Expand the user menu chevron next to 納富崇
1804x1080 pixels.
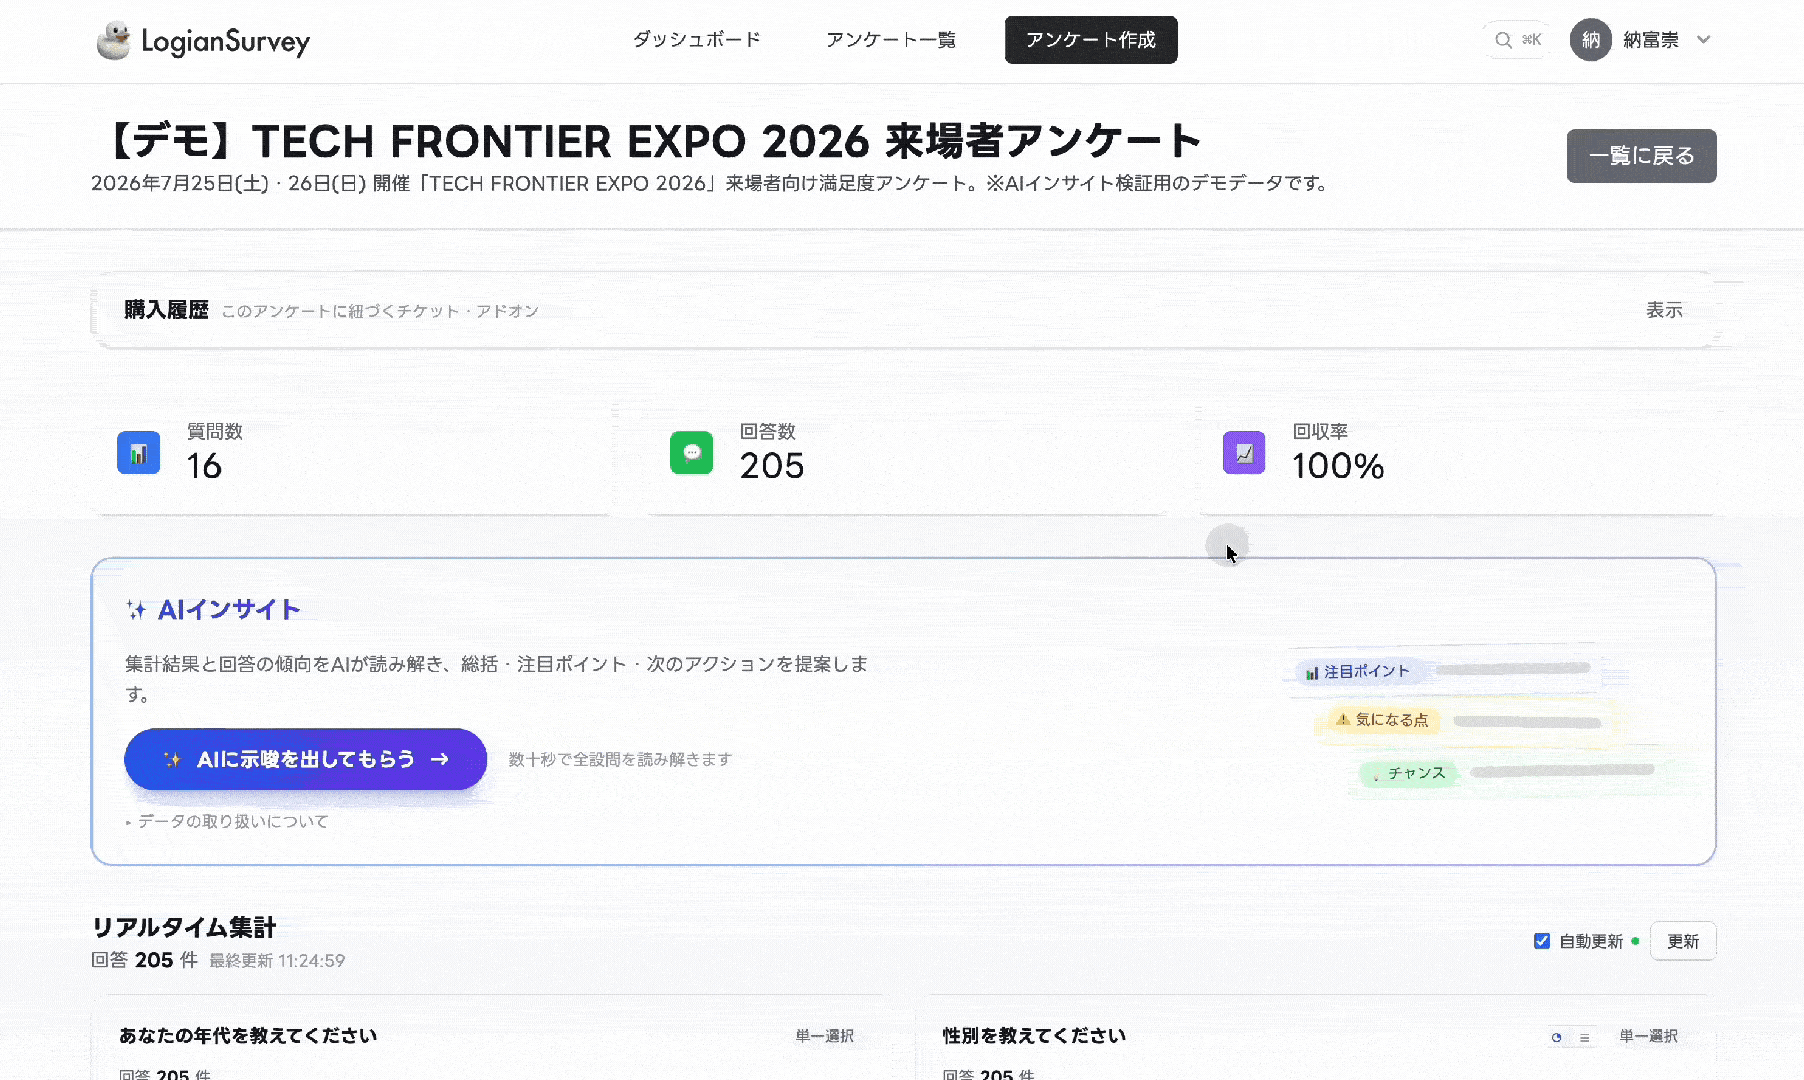coord(1704,40)
